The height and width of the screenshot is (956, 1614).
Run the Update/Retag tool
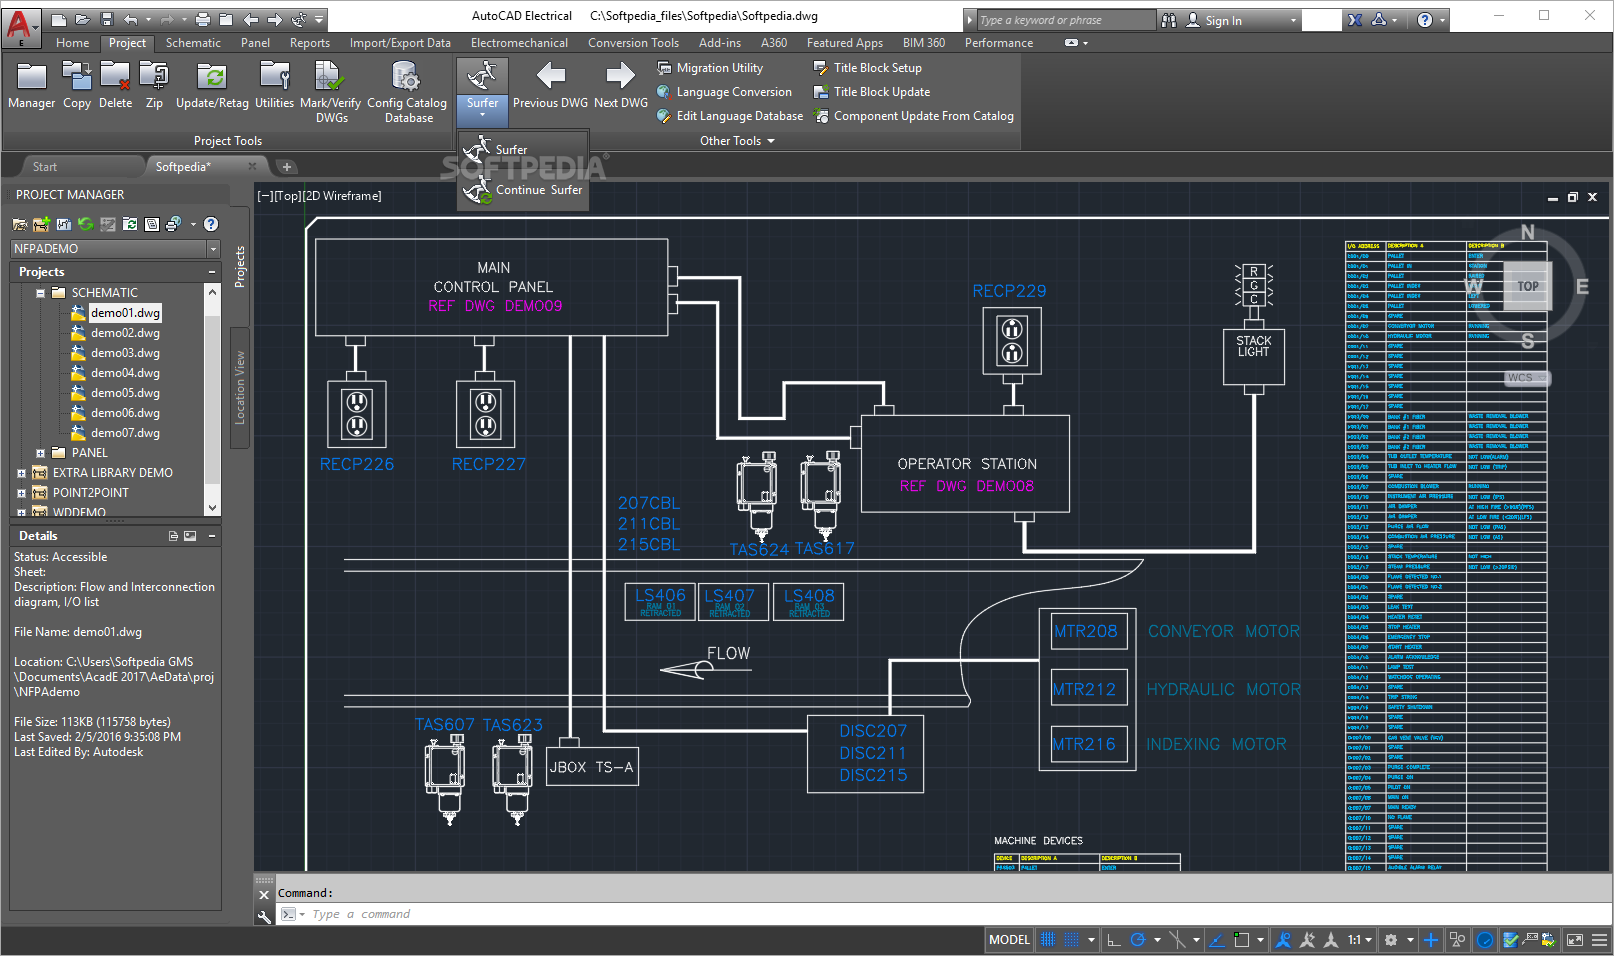[x=212, y=85]
